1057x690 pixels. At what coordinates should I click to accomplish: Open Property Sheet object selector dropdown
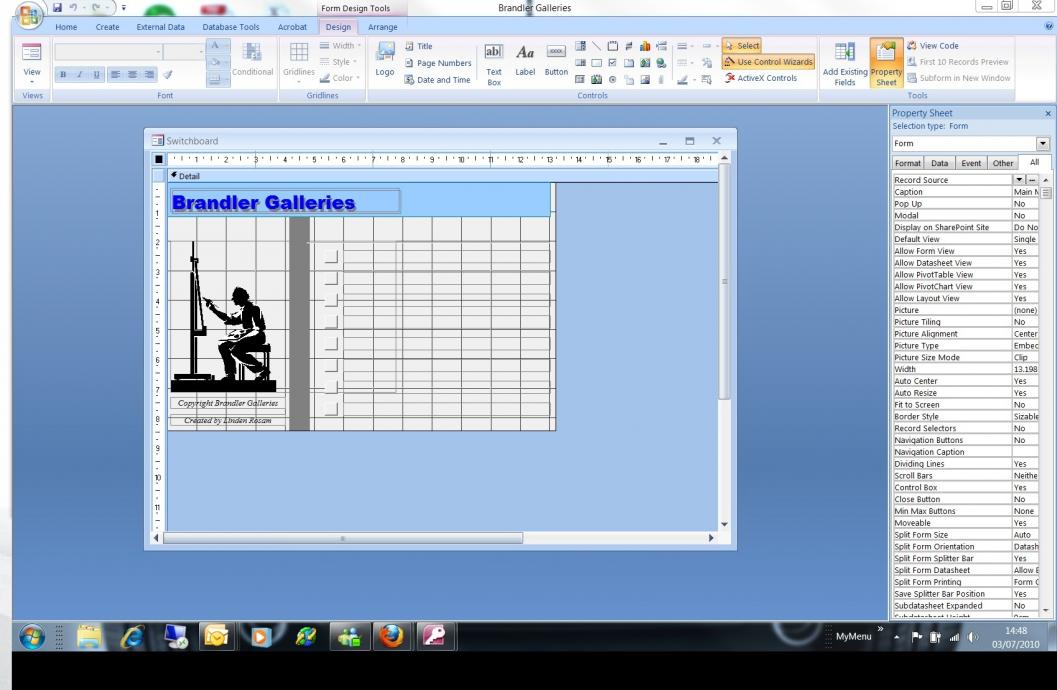tap(1042, 144)
